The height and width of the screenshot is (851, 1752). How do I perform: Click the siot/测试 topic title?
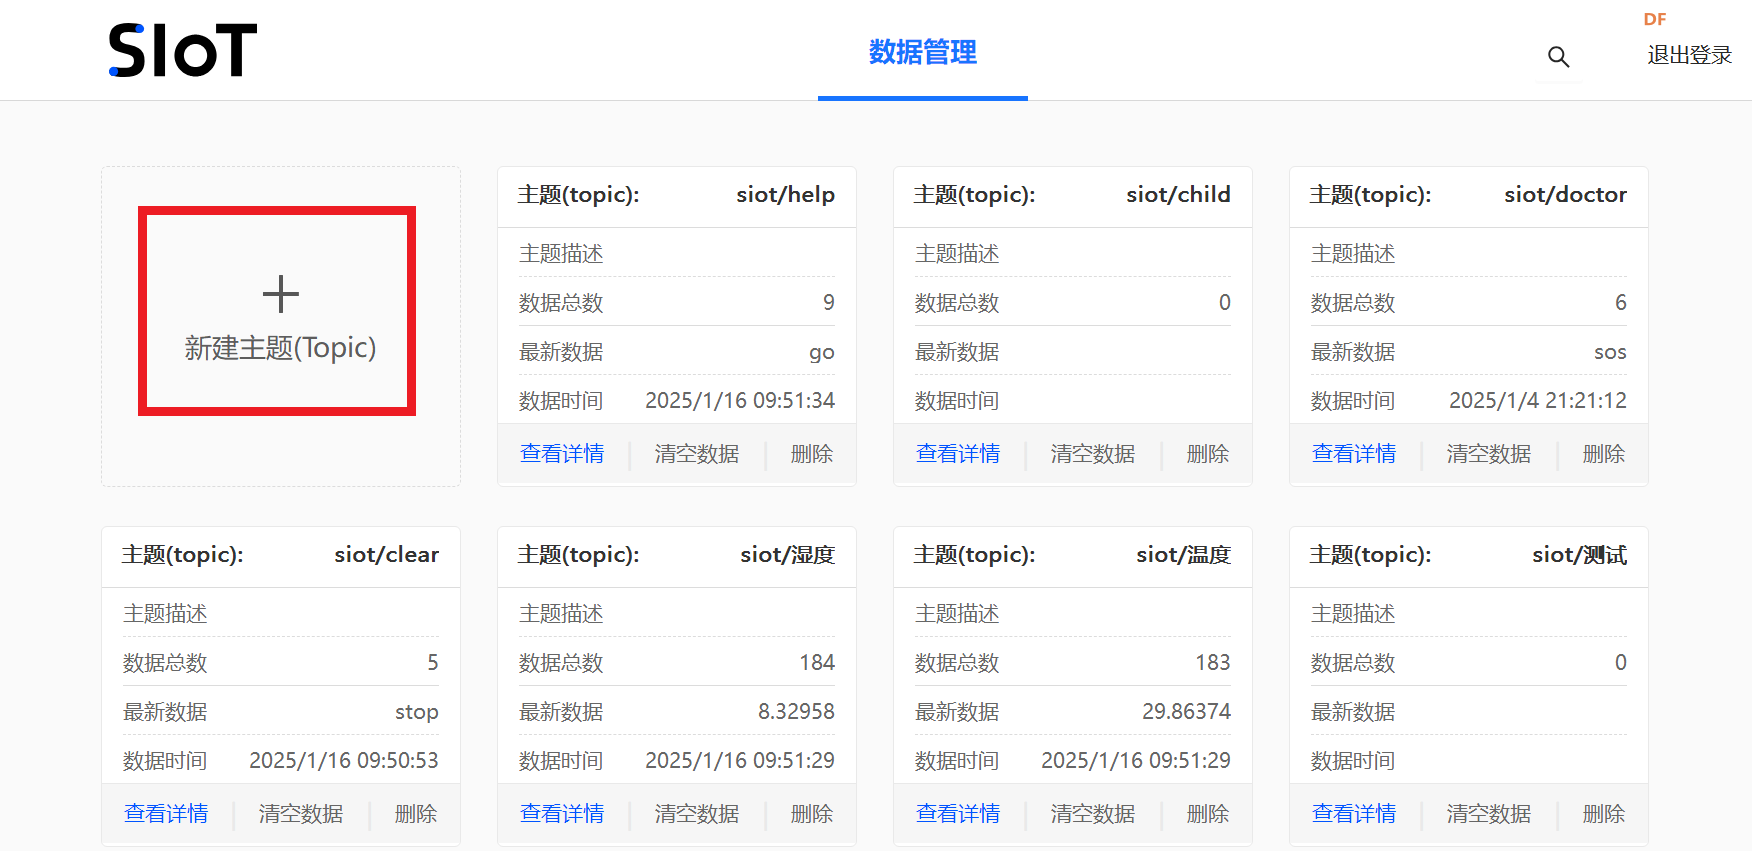coord(1580,555)
